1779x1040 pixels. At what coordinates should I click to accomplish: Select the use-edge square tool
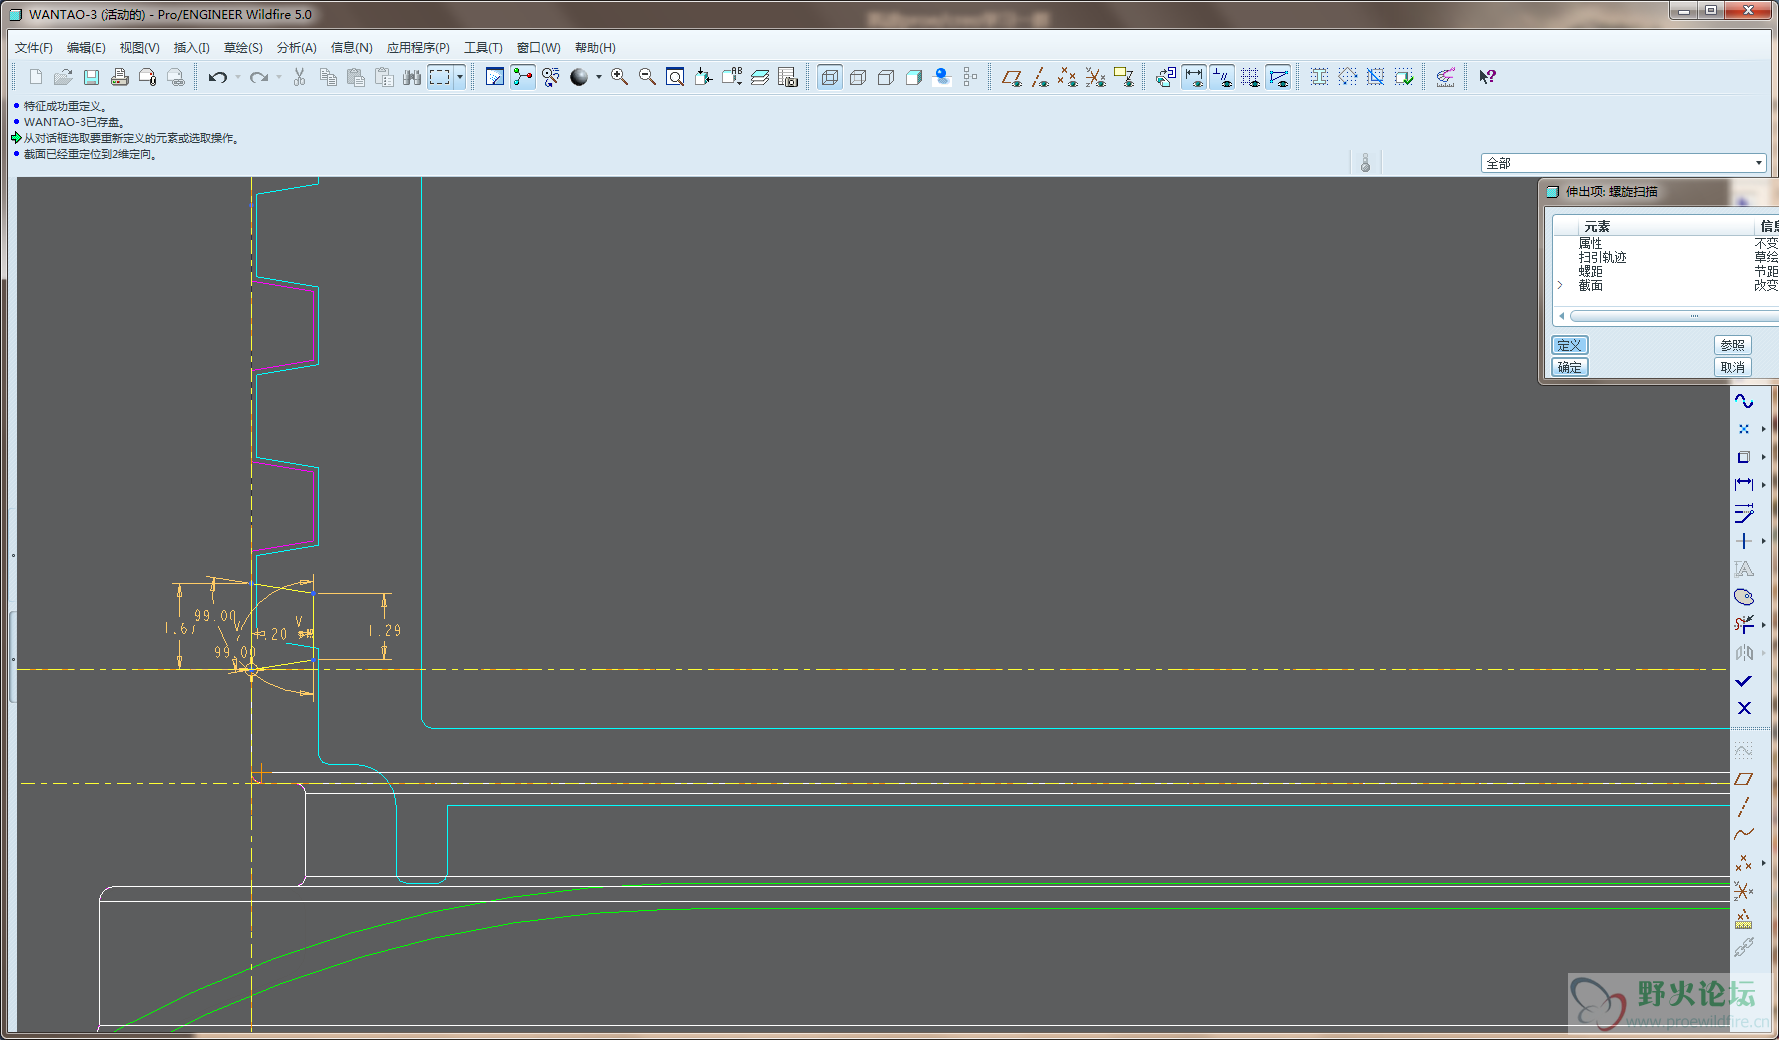(x=1744, y=457)
